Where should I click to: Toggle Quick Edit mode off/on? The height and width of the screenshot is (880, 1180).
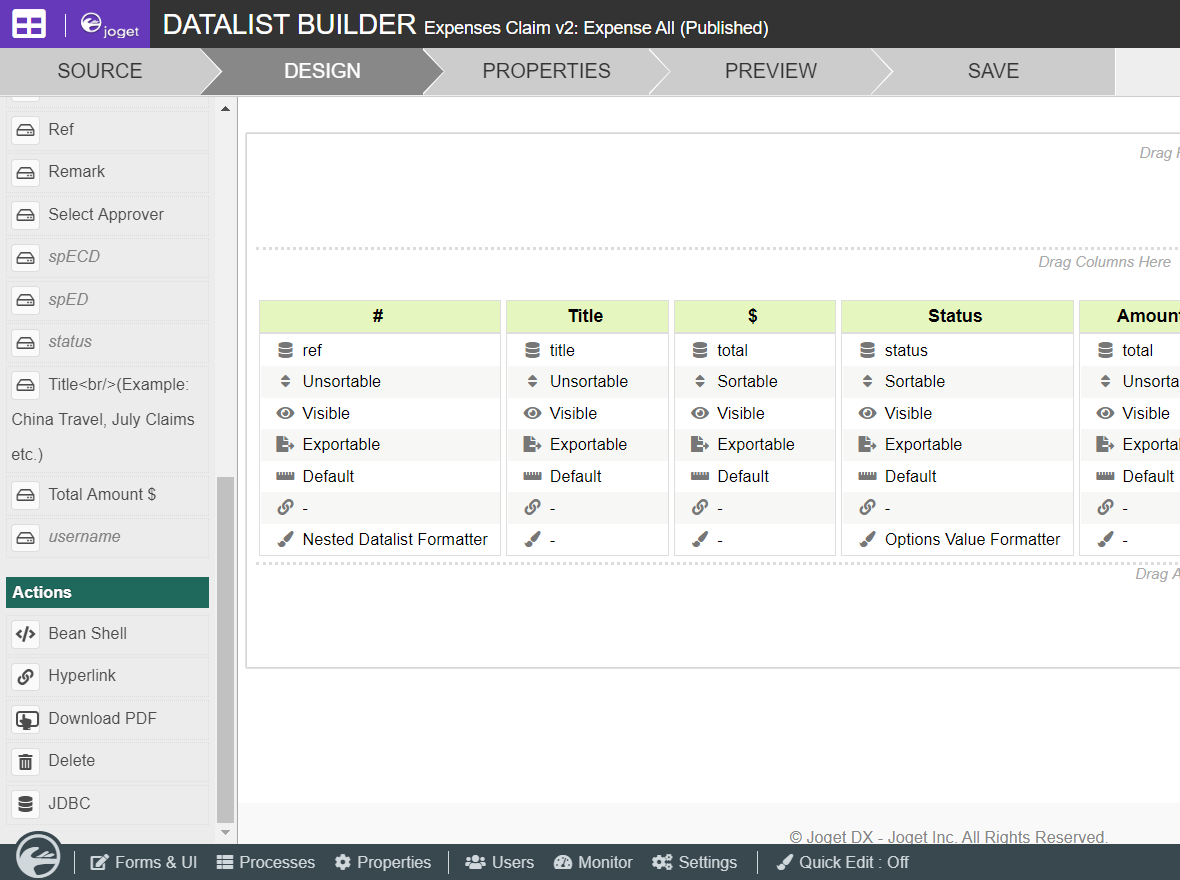(x=842, y=862)
